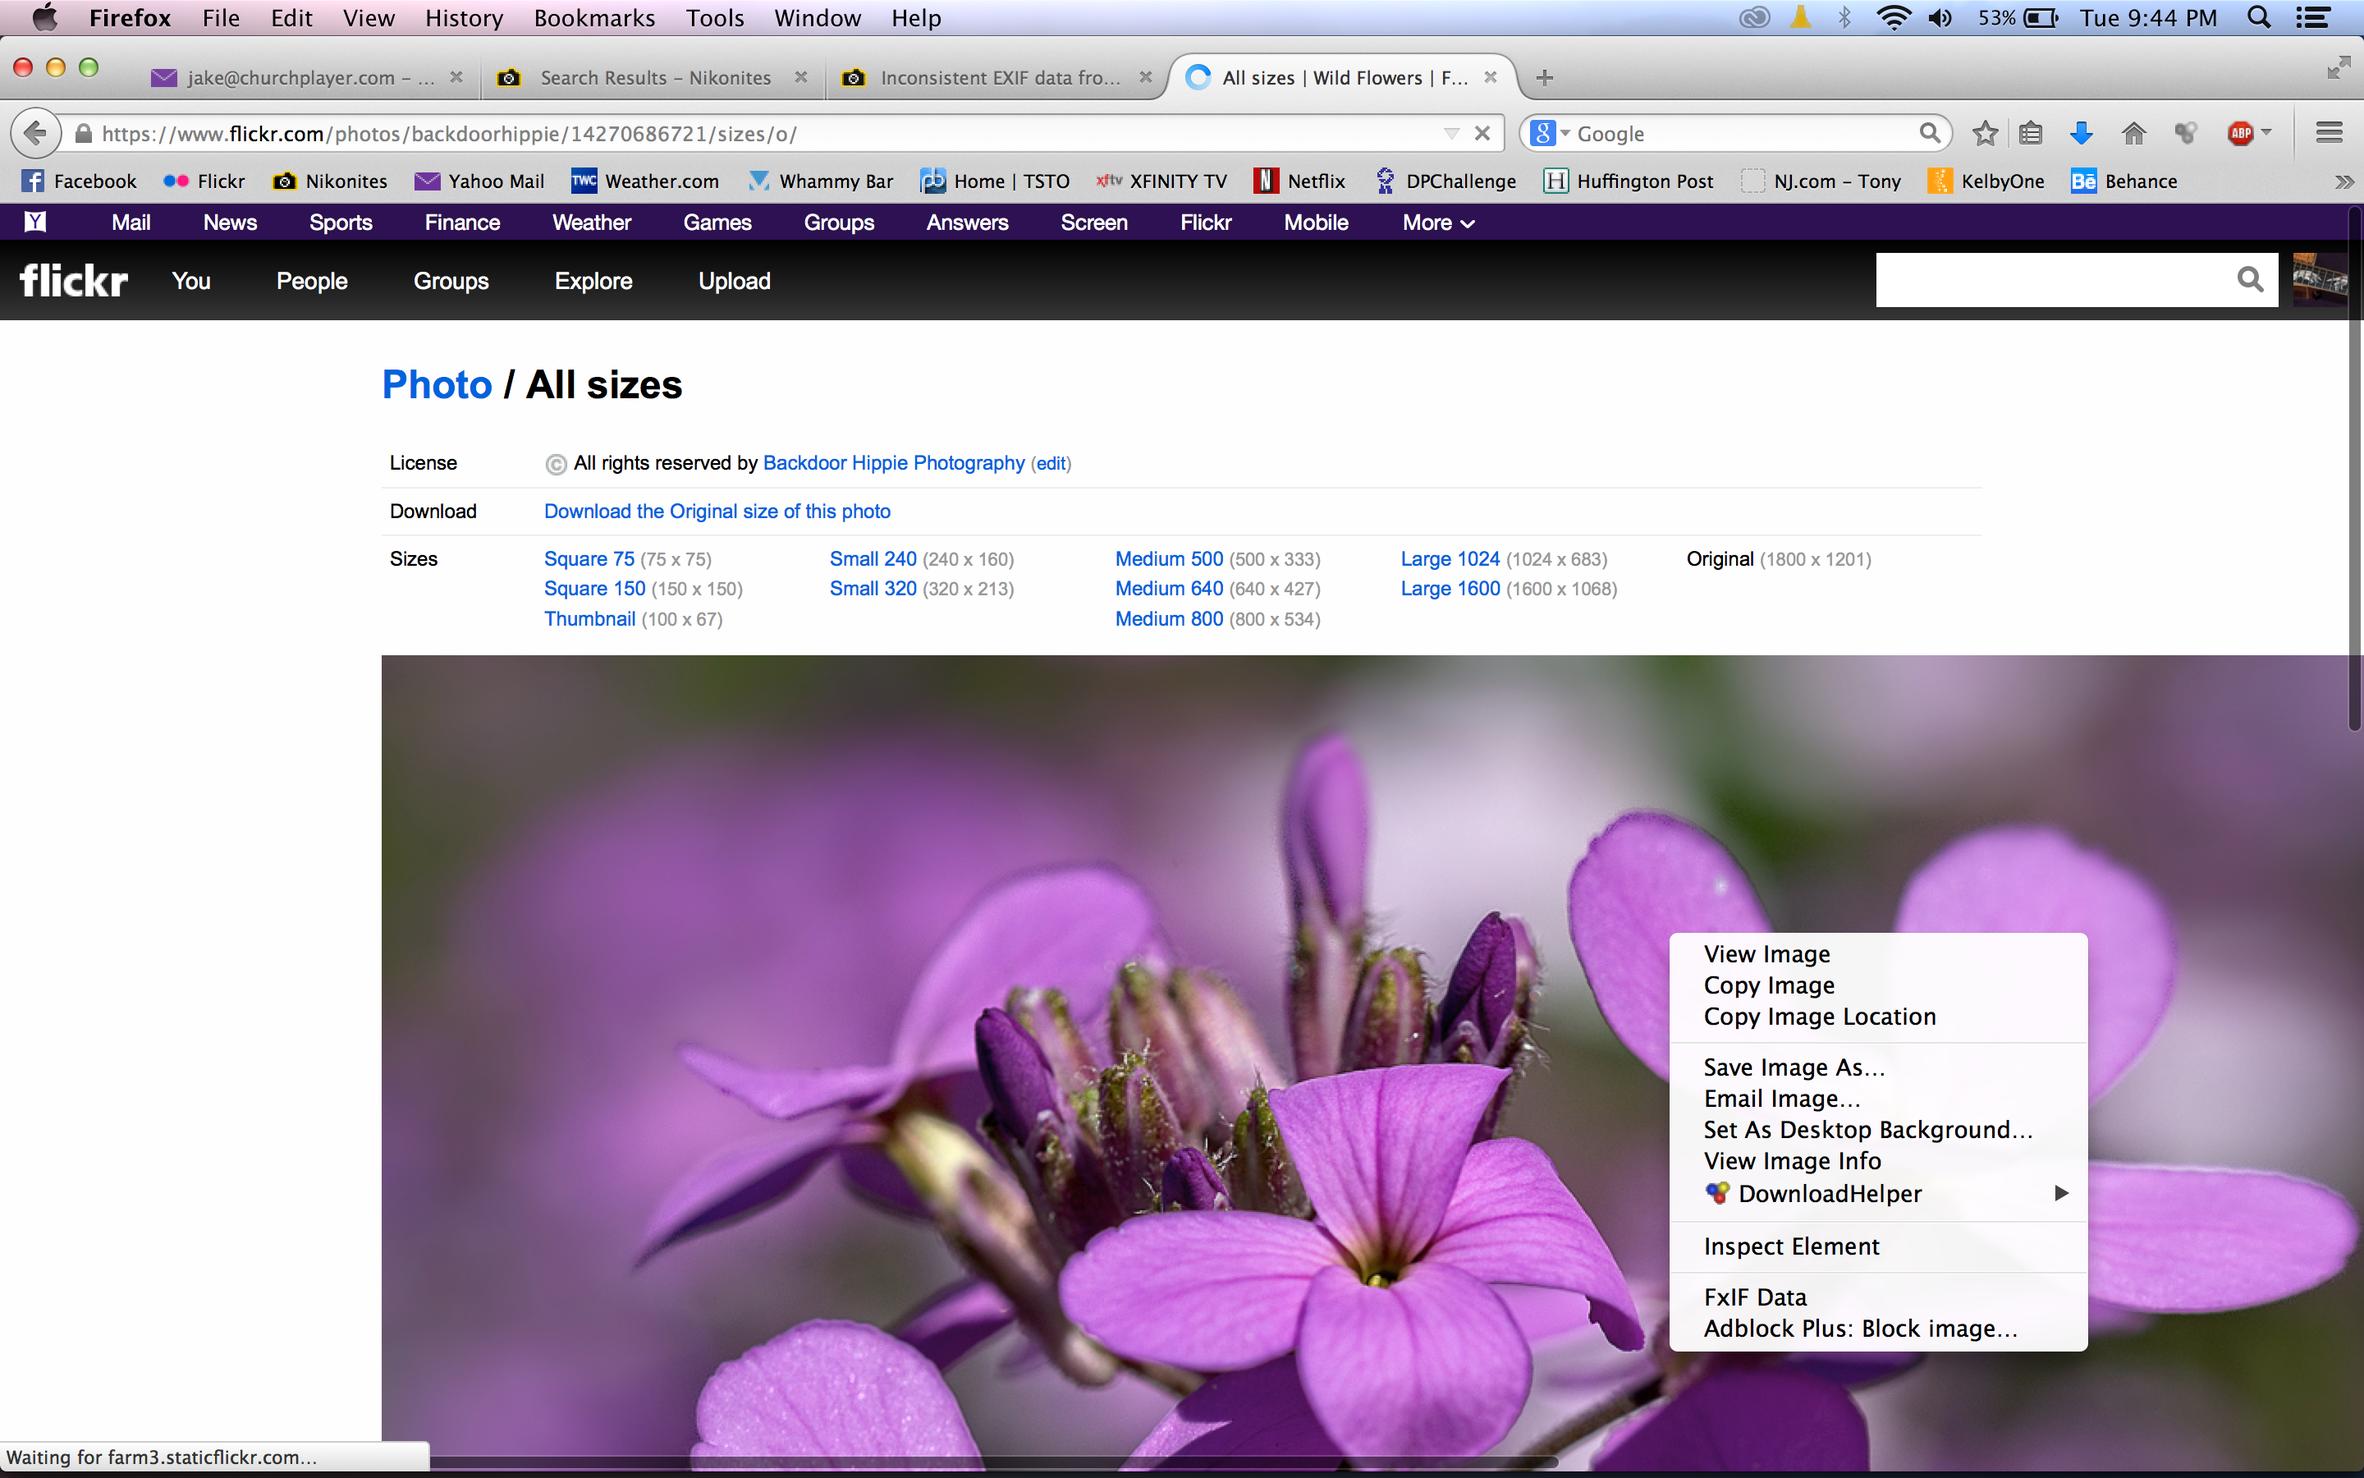Expand the Yahoo More menu

(1438, 223)
